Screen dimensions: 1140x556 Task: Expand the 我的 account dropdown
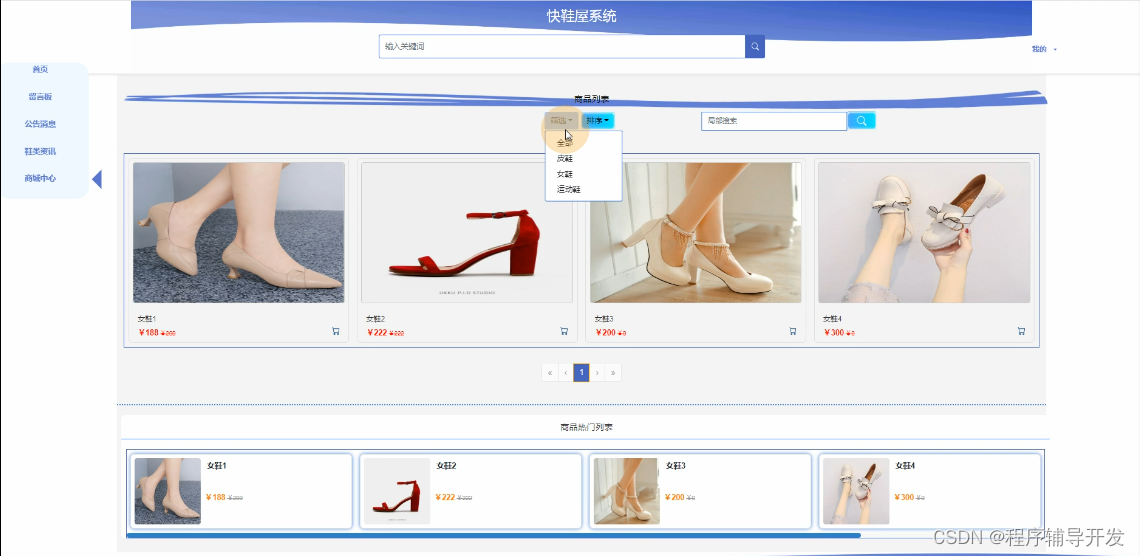tap(1044, 49)
